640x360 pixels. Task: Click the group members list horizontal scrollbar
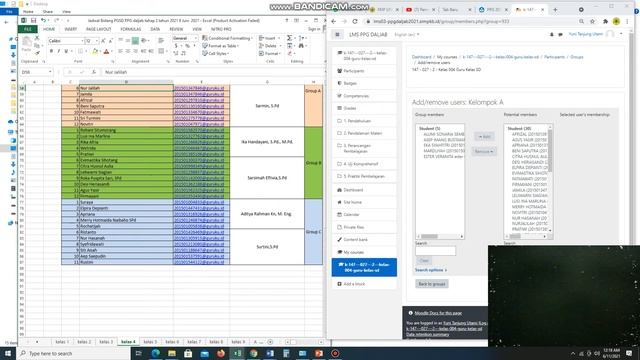440,236
